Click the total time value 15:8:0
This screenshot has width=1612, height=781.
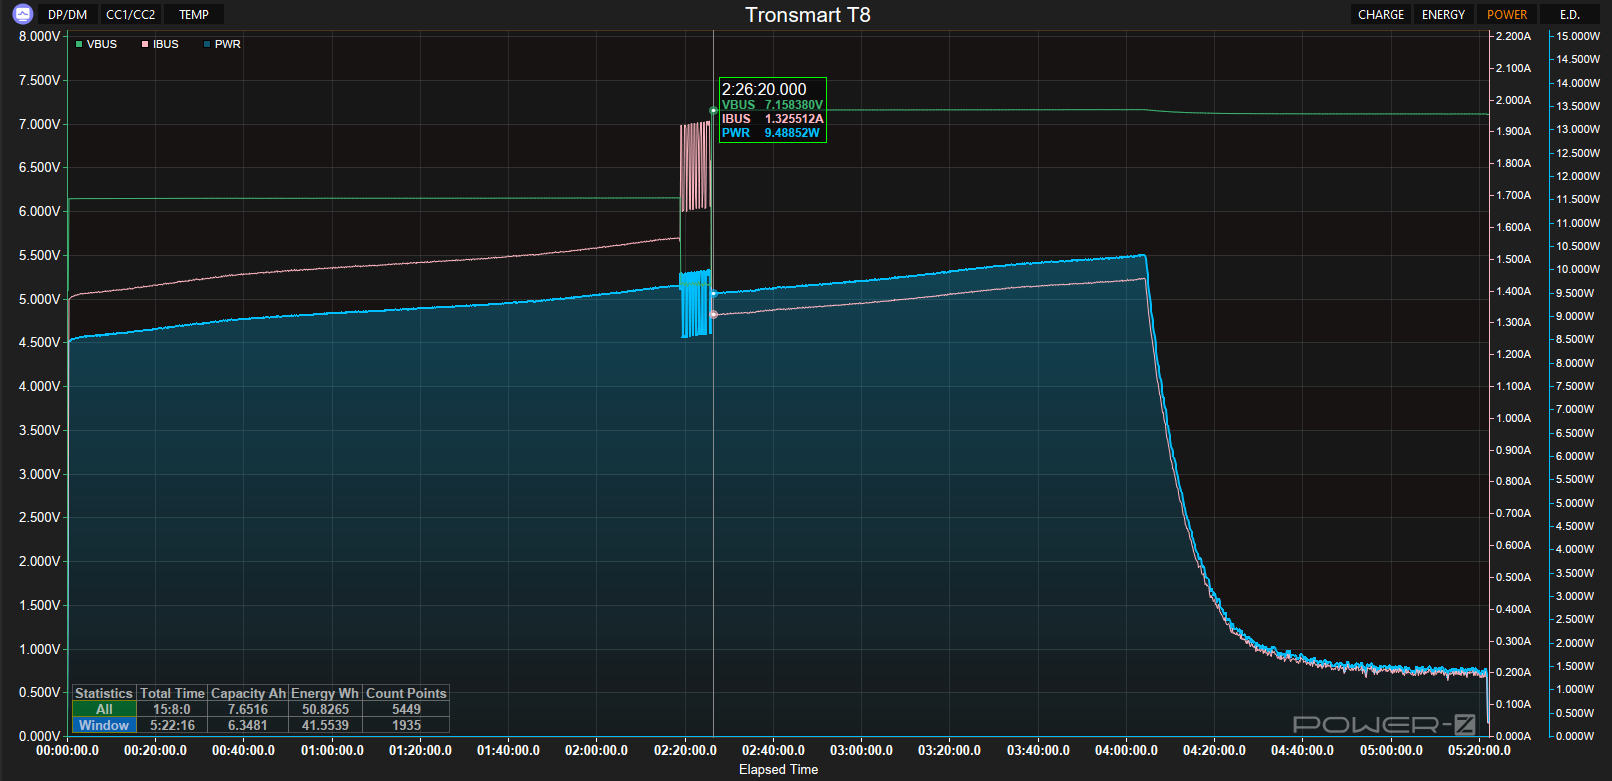172,709
